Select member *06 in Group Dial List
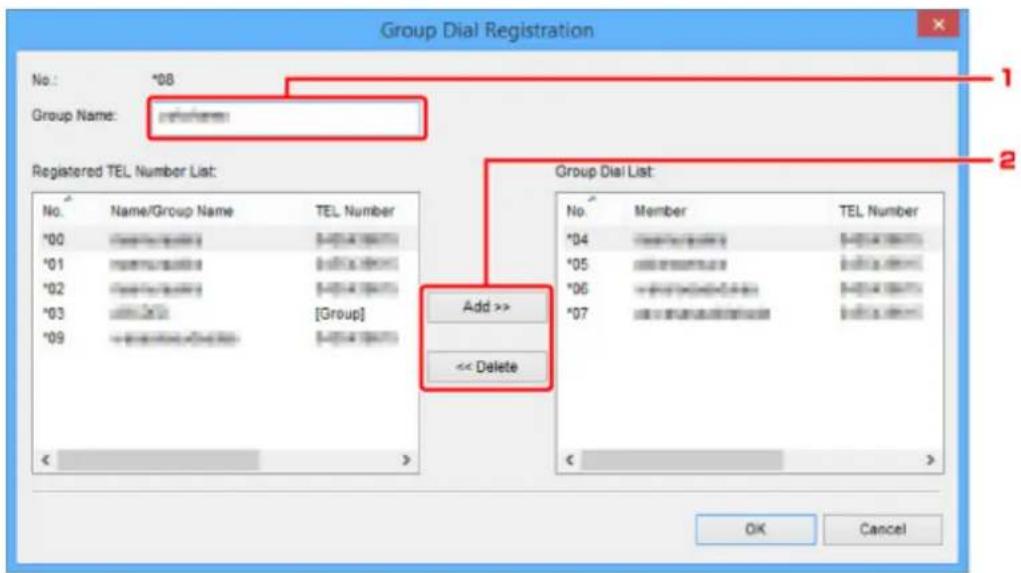 tap(749, 288)
